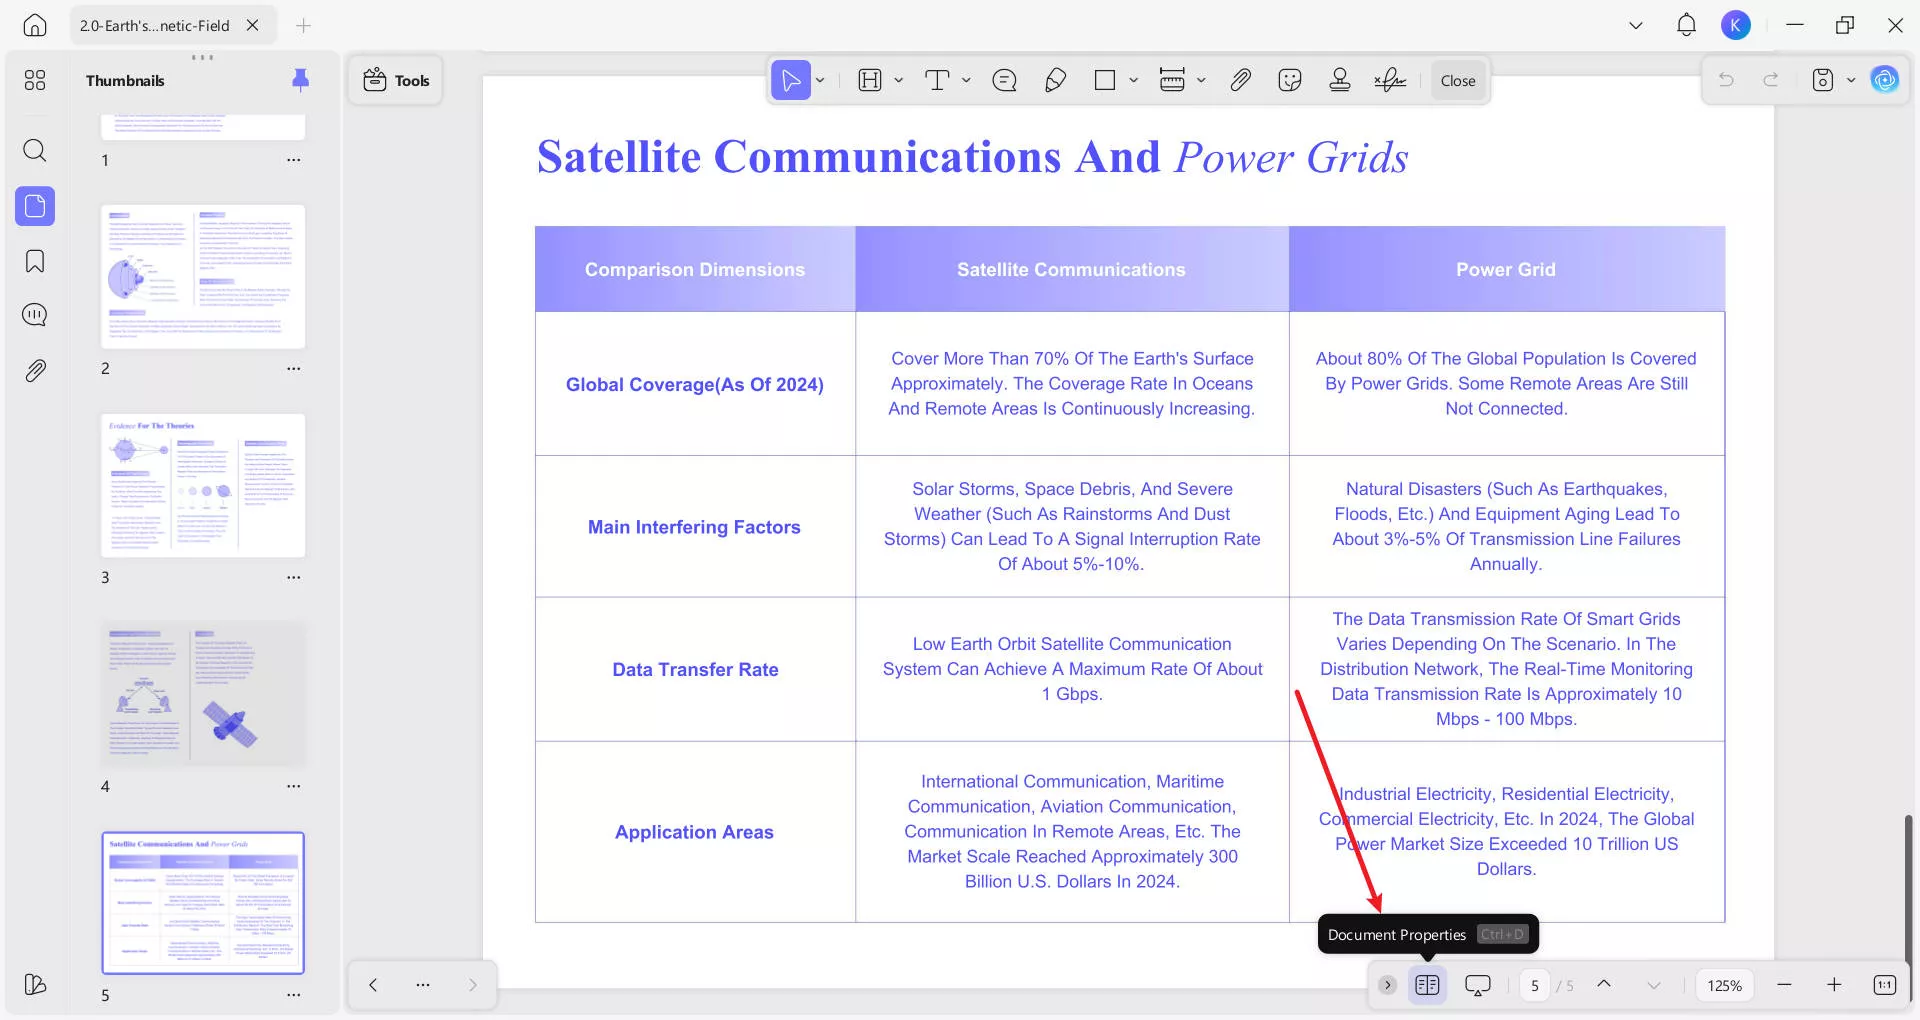This screenshot has height=1020, width=1920.
Task: Toggle slideshow presentation mode
Action: click(1477, 985)
